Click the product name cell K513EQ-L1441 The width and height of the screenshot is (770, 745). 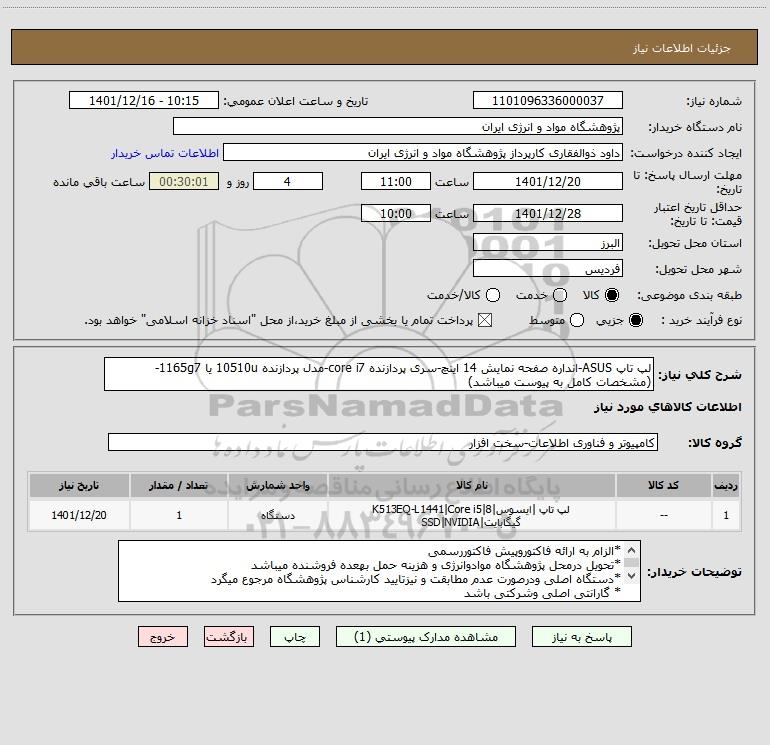tap(471, 516)
